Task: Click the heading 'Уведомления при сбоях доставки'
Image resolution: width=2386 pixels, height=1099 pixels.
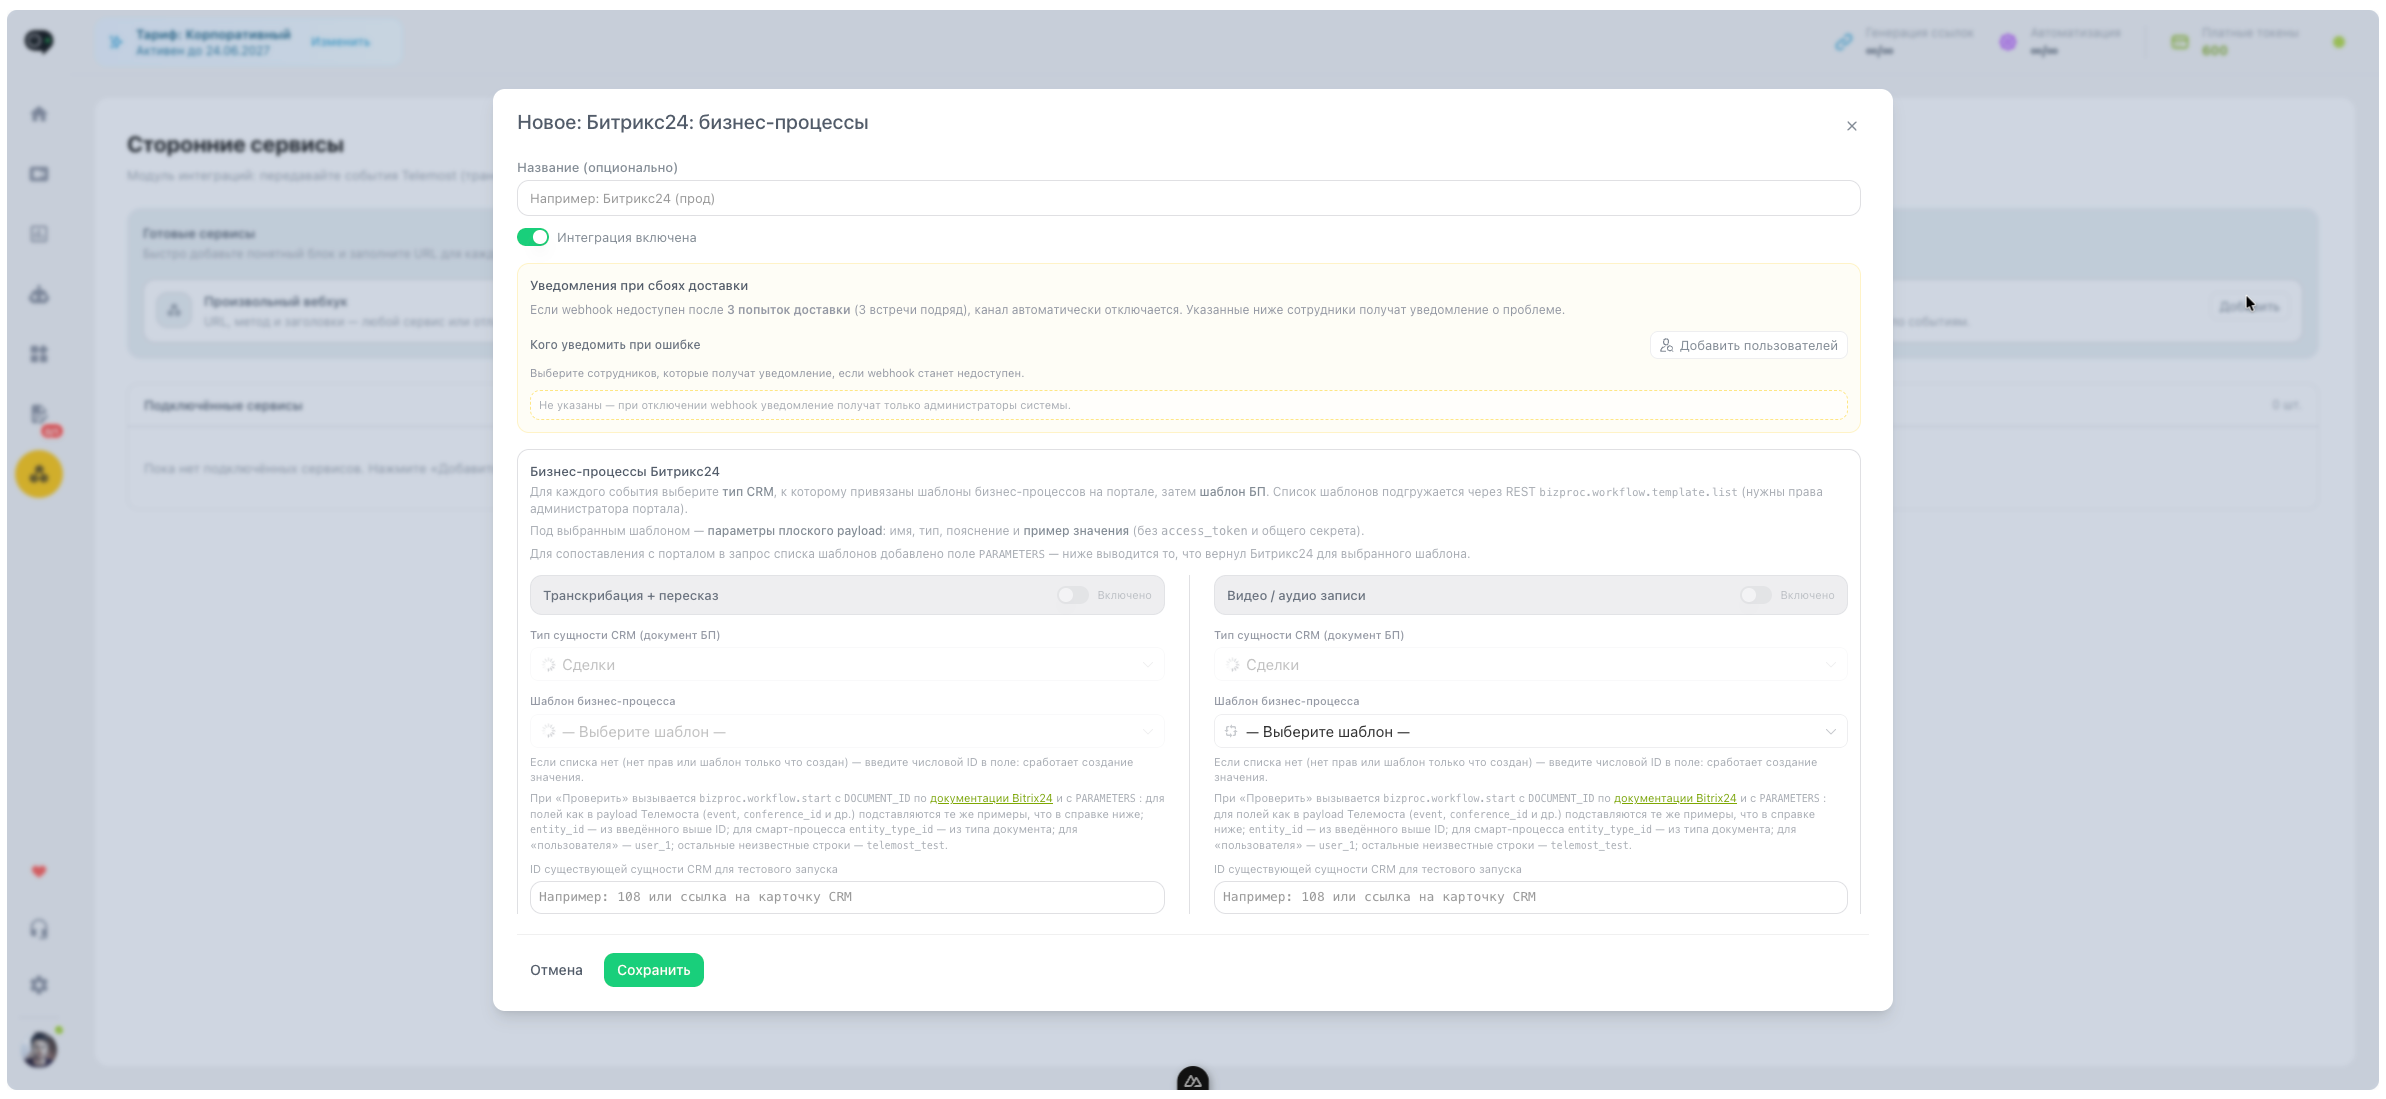Action: point(639,286)
